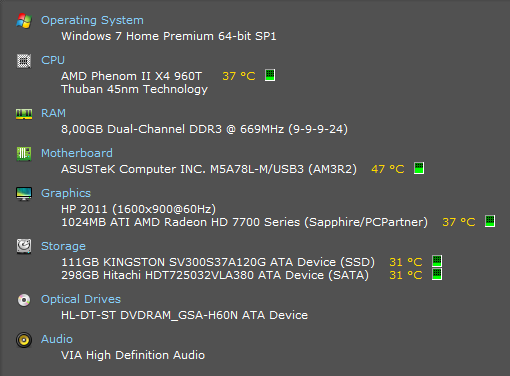The height and width of the screenshot is (376, 510).
Task: Open the Storage section heading link
Action: [x=63, y=246]
